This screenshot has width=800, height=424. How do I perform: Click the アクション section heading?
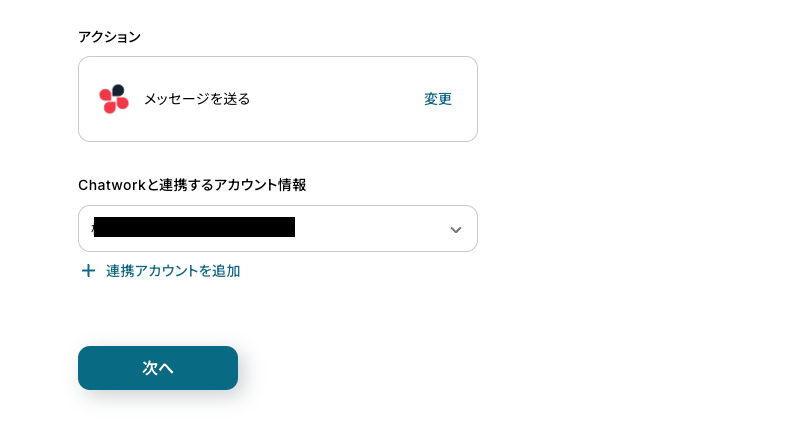(x=110, y=37)
